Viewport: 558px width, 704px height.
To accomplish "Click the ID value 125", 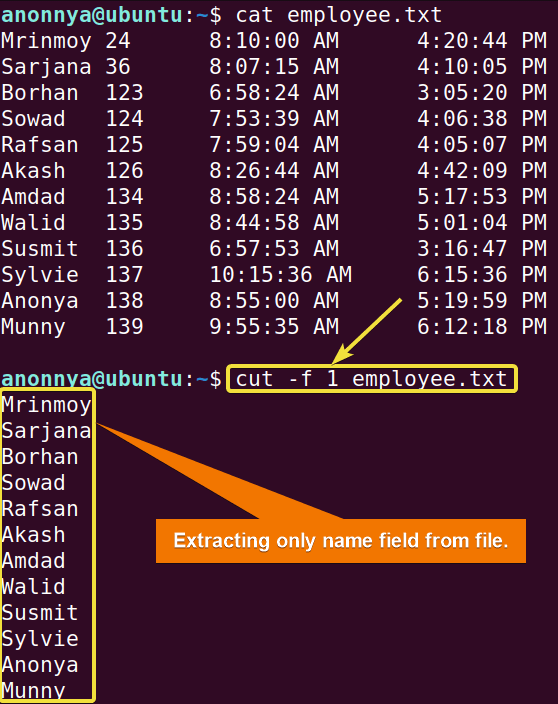I will 124,145.
